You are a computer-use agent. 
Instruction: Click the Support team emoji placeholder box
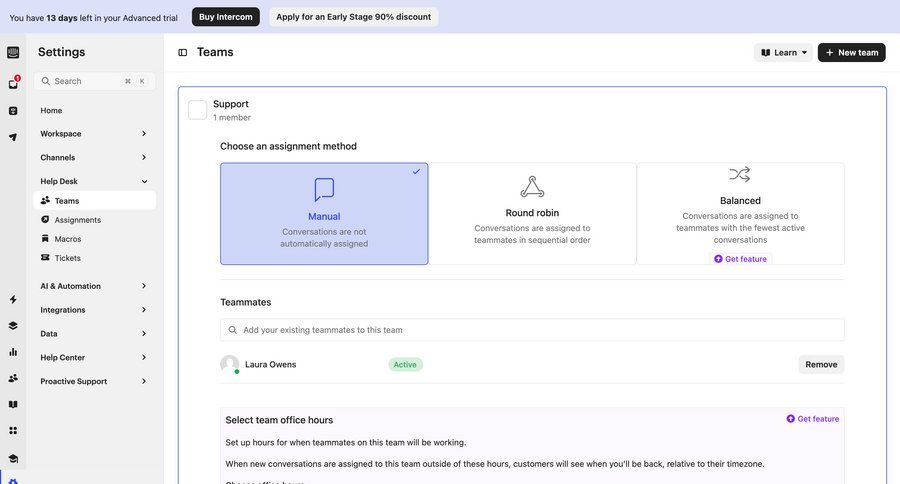point(197,110)
